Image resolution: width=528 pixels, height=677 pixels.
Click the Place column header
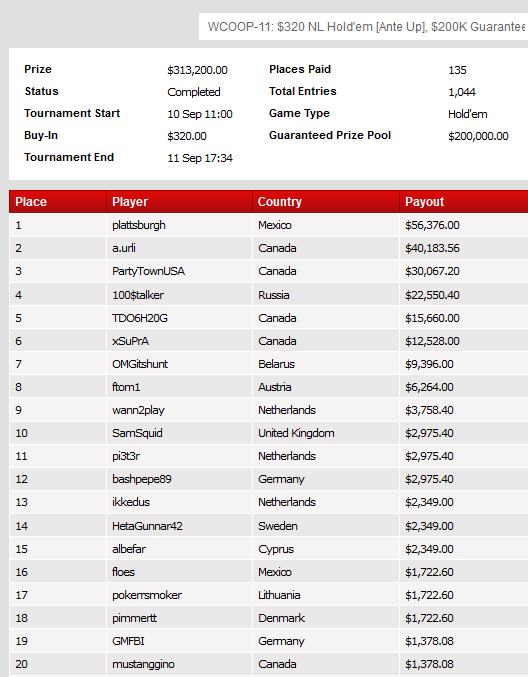(x=58, y=202)
